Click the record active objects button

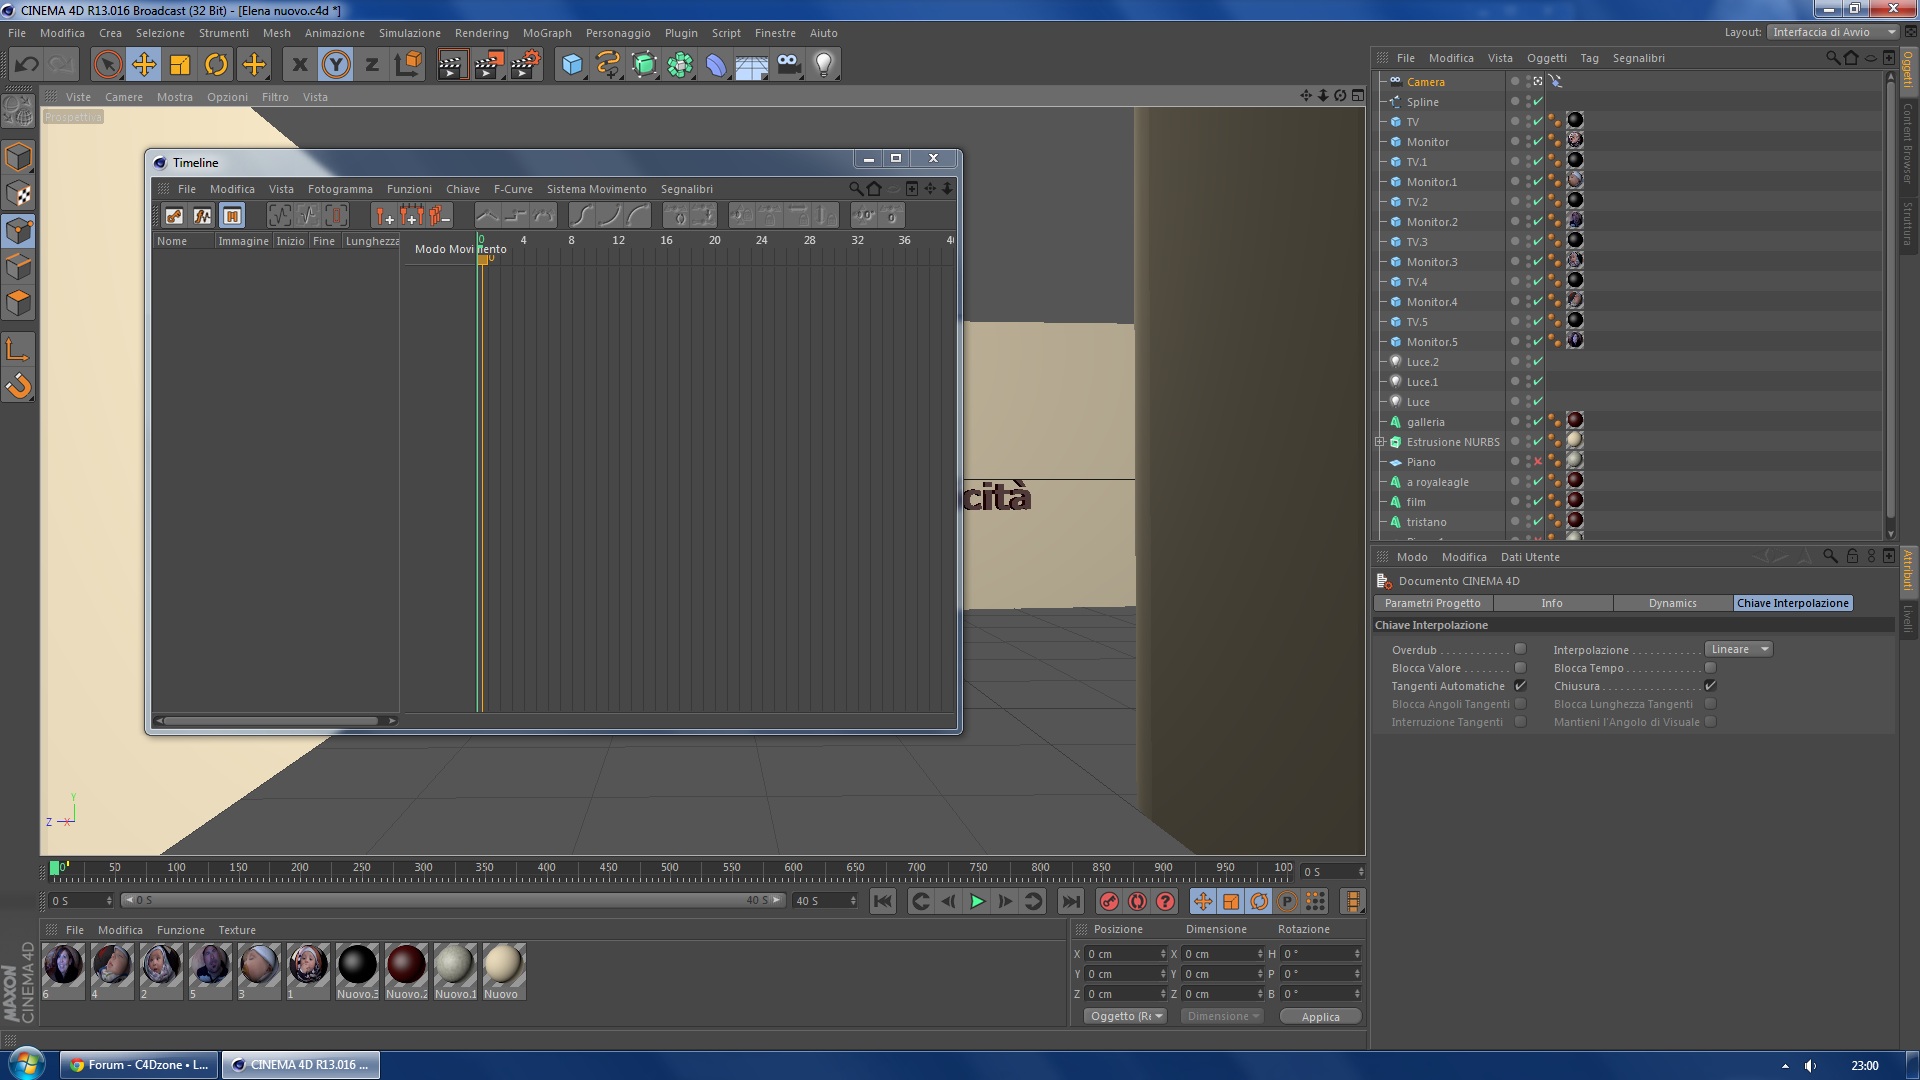click(x=1109, y=901)
